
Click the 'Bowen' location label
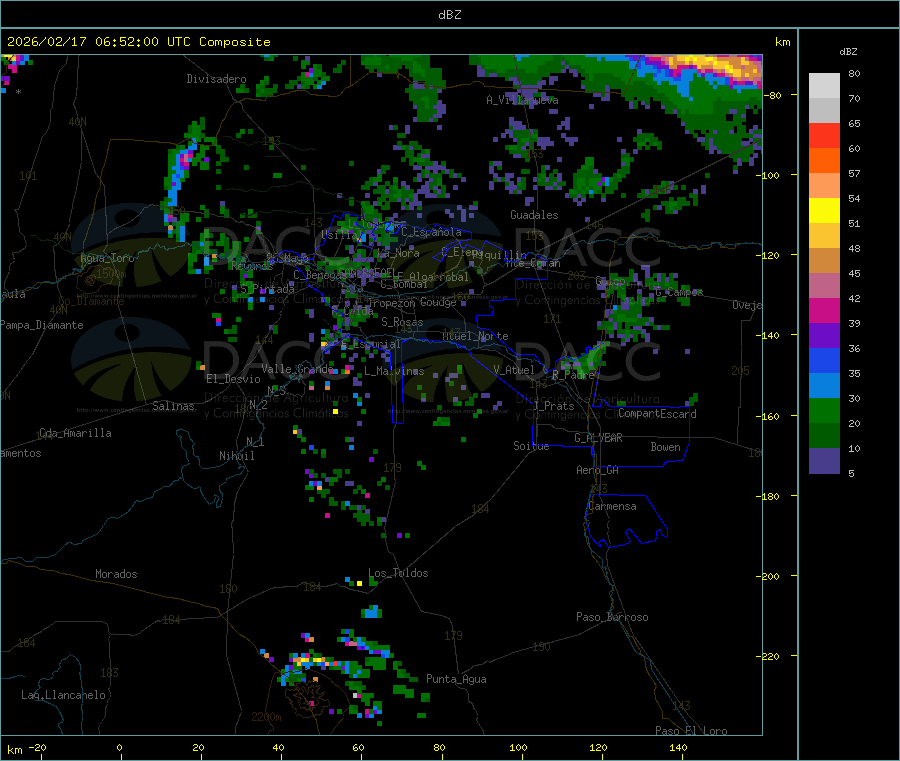665,447
